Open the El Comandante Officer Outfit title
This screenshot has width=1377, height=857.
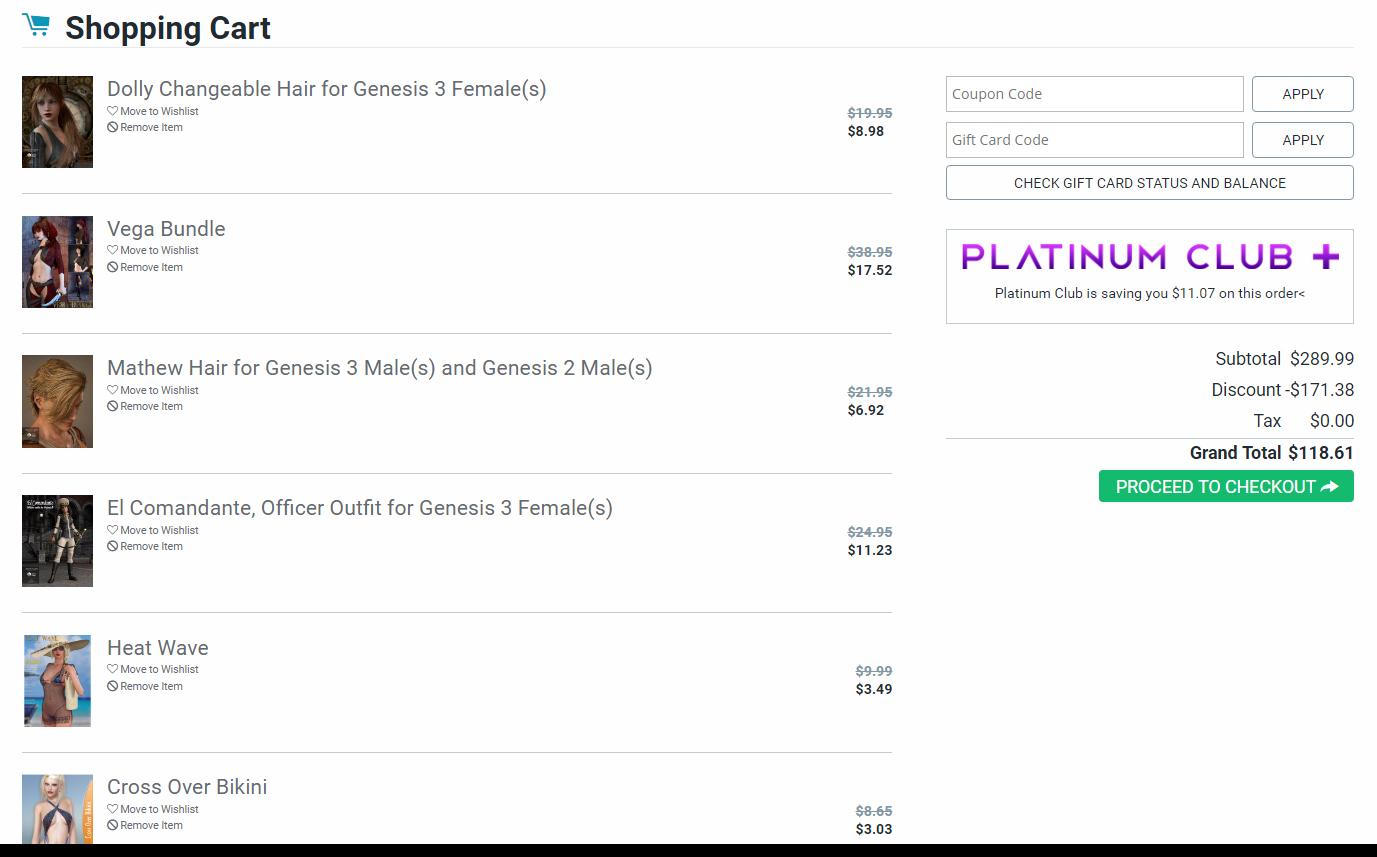point(359,508)
